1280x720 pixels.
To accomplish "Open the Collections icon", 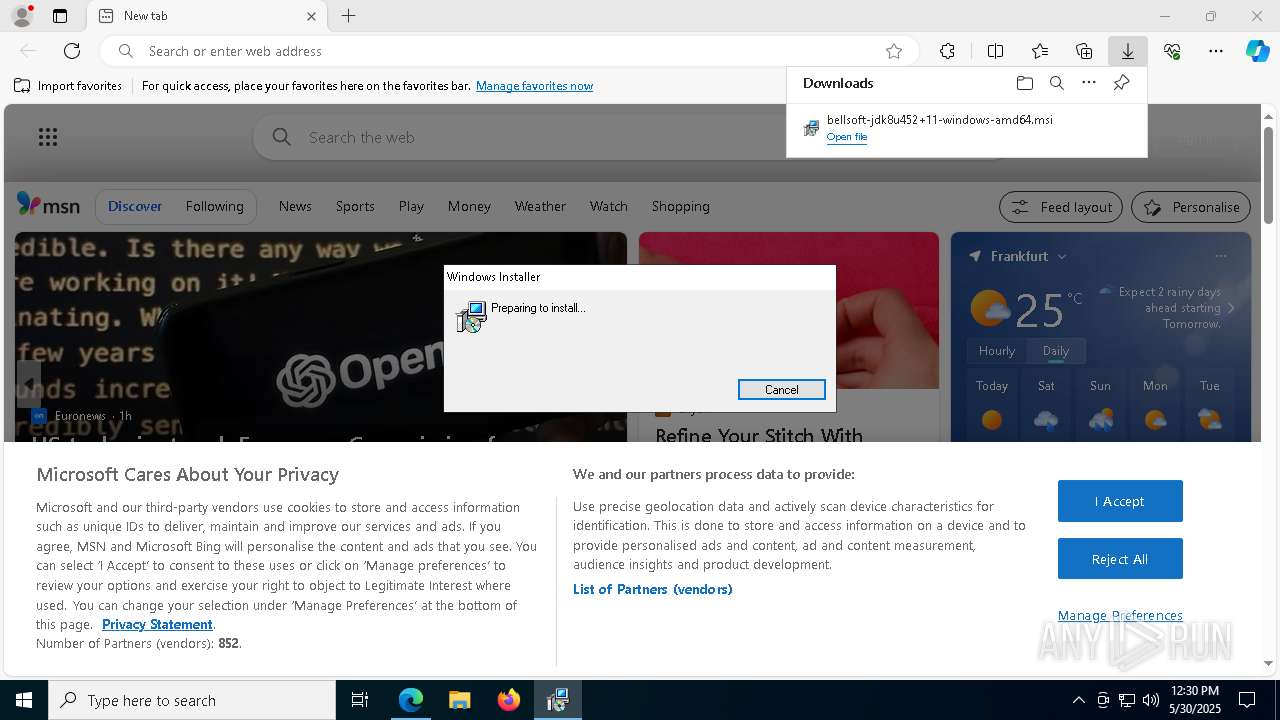I will 1084,51.
